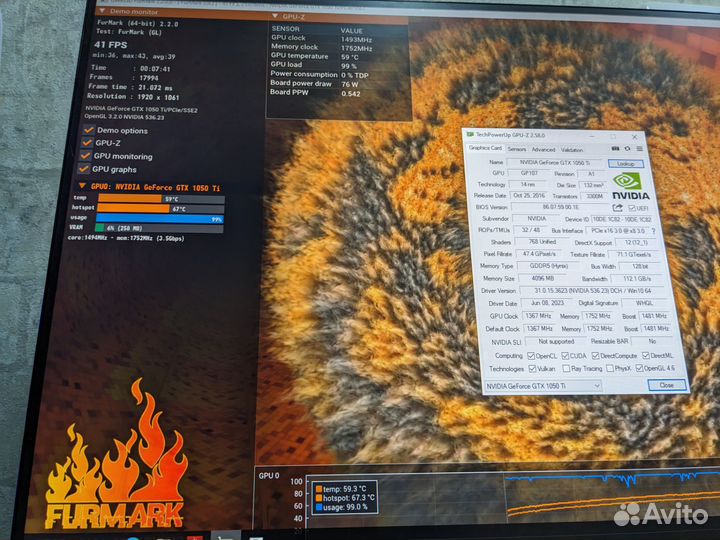Screen dimensions: 720x540
Task: Collapse the Demo monitor panel triangle
Action: 102,11
